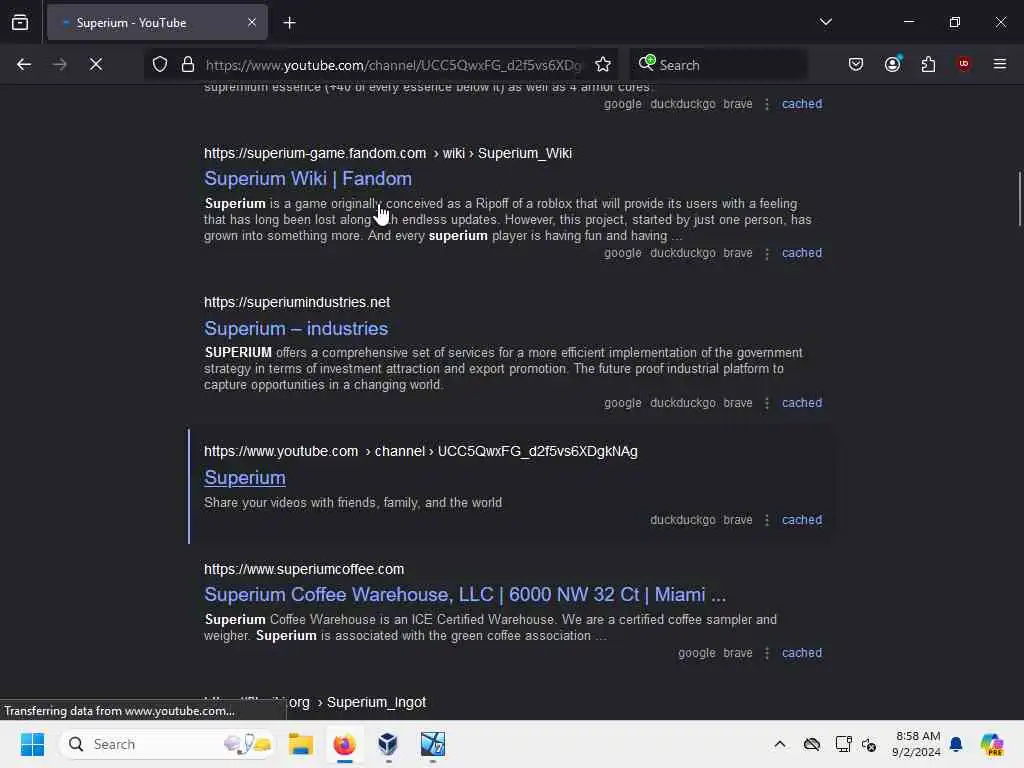Open cached copy of YouTube result
The image size is (1024, 768).
[802, 520]
